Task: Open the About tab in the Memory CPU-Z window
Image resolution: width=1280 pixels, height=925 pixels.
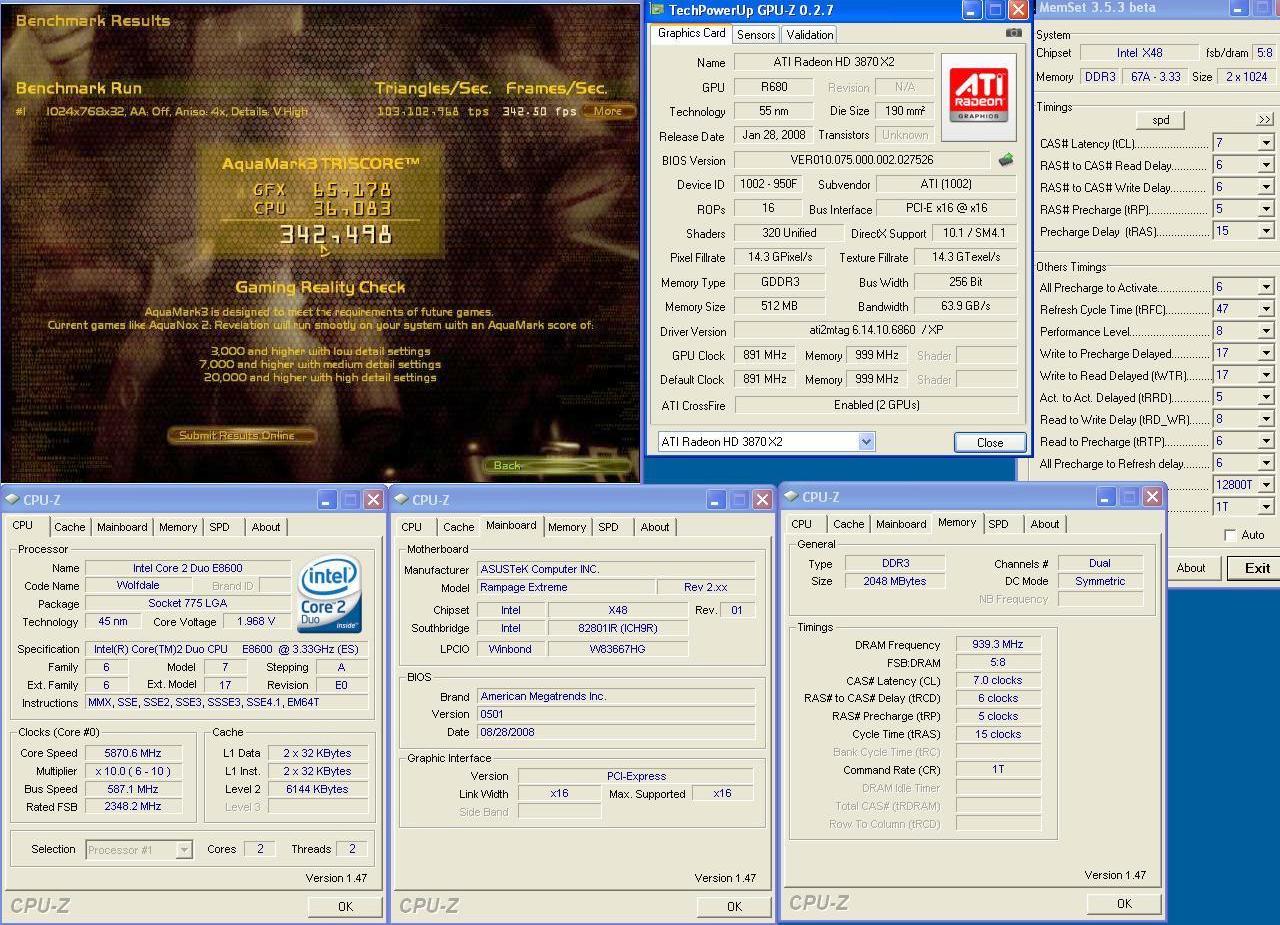Action: tap(1045, 524)
